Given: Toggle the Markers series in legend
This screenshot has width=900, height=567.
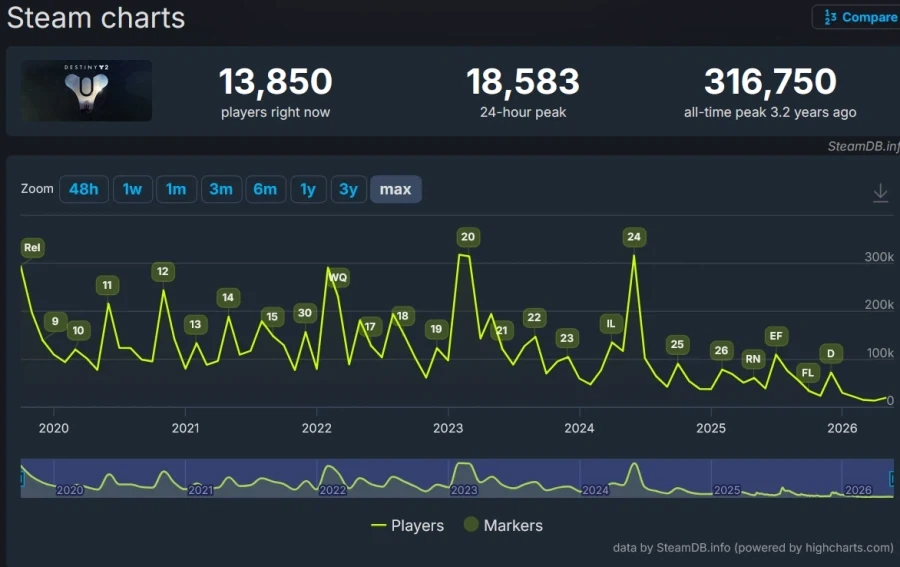Looking at the screenshot, I should tap(503, 525).
